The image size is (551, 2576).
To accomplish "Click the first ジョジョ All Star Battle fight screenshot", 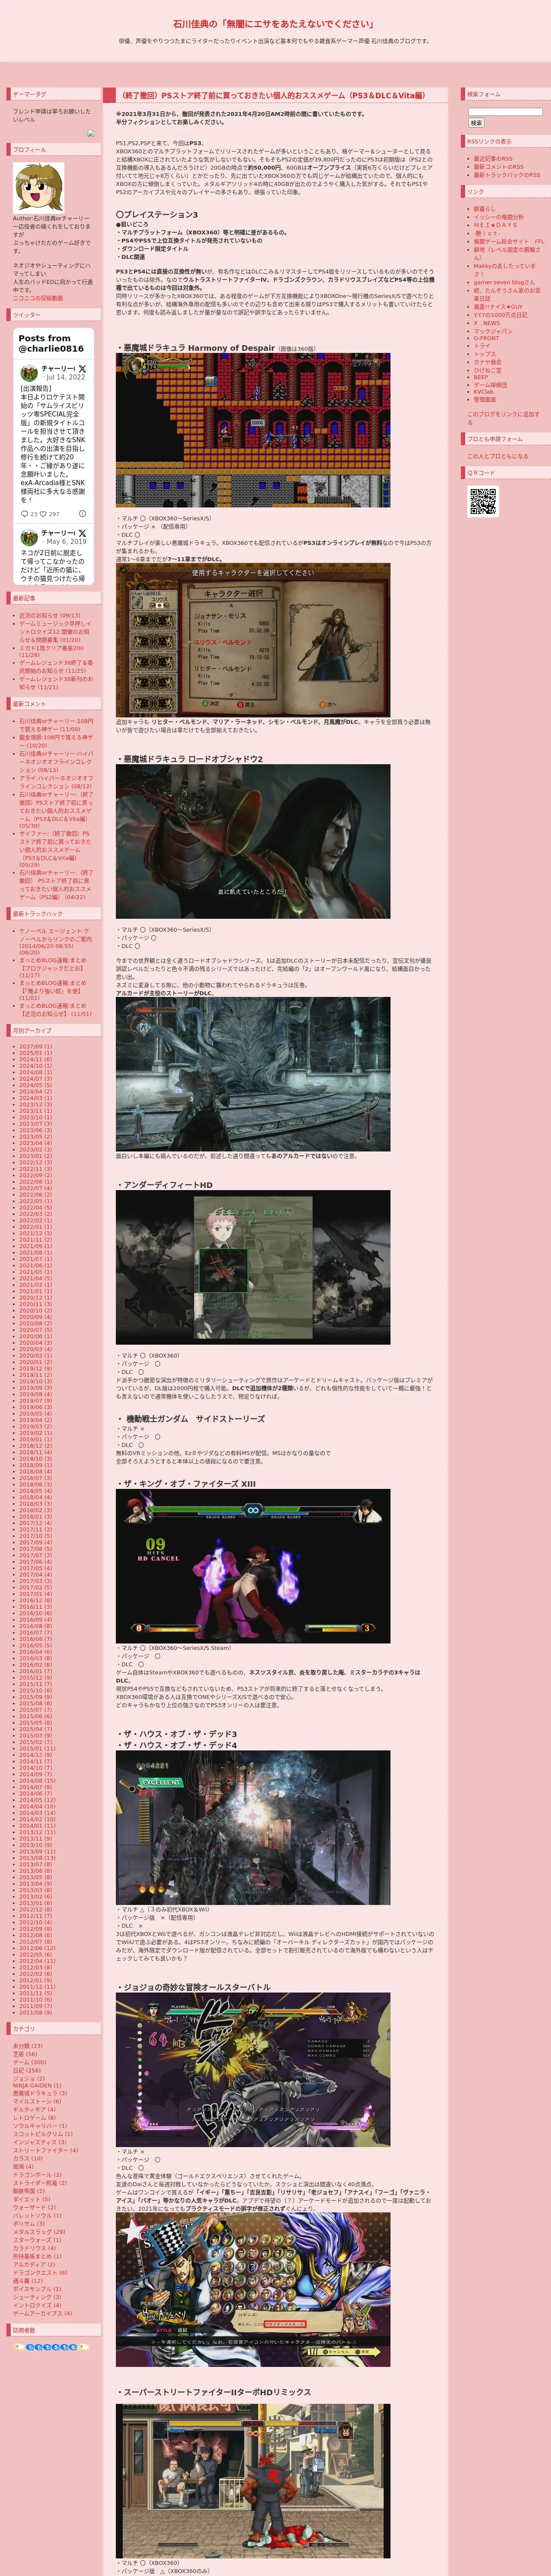I will (253, 2070).
